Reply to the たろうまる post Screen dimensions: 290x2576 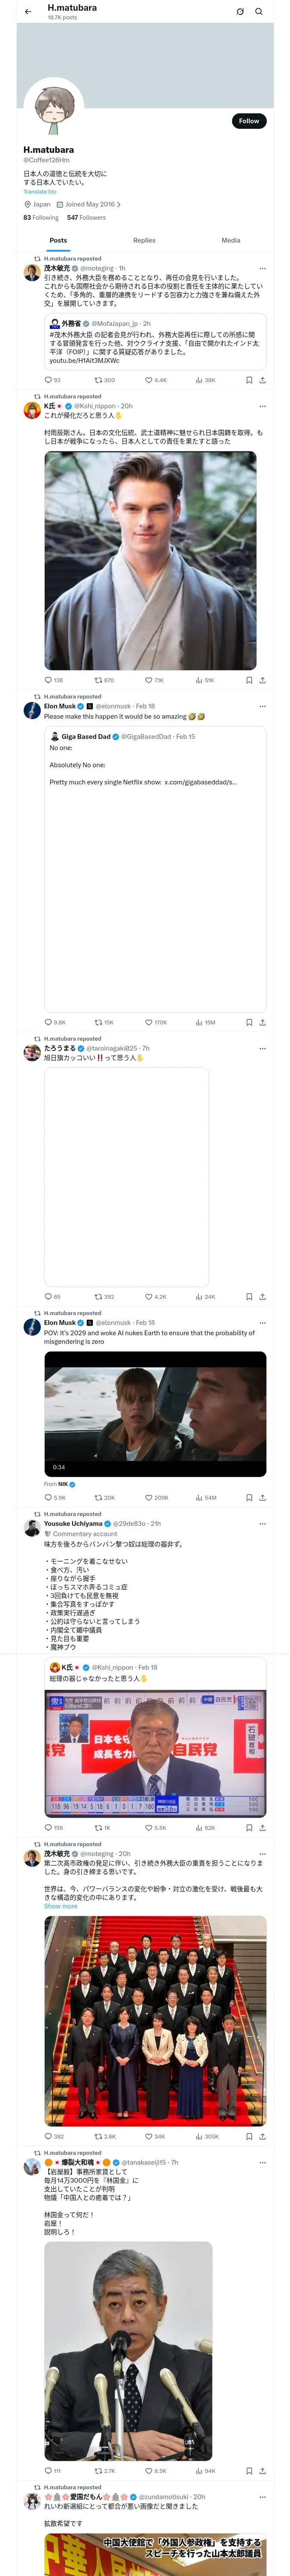[48, 1296]
